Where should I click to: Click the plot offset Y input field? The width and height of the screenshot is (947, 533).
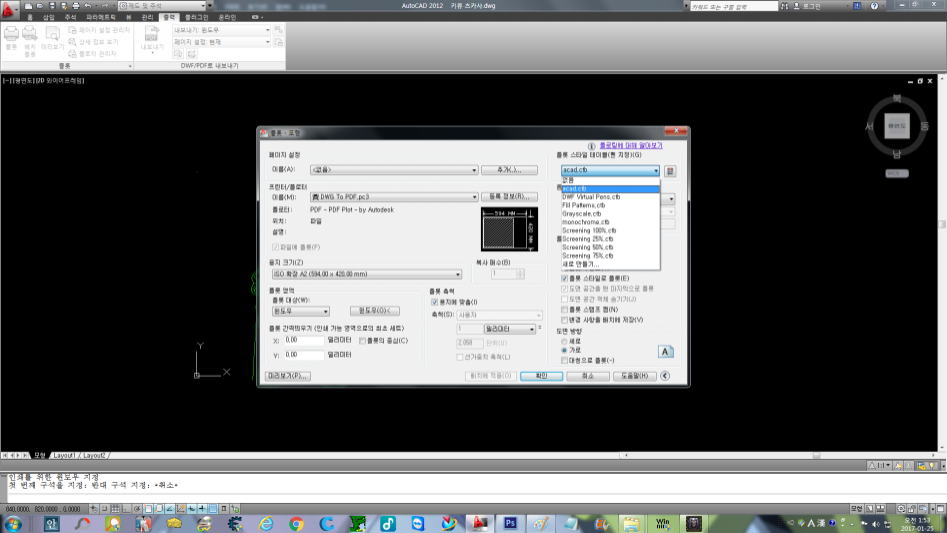click(304, 355)
